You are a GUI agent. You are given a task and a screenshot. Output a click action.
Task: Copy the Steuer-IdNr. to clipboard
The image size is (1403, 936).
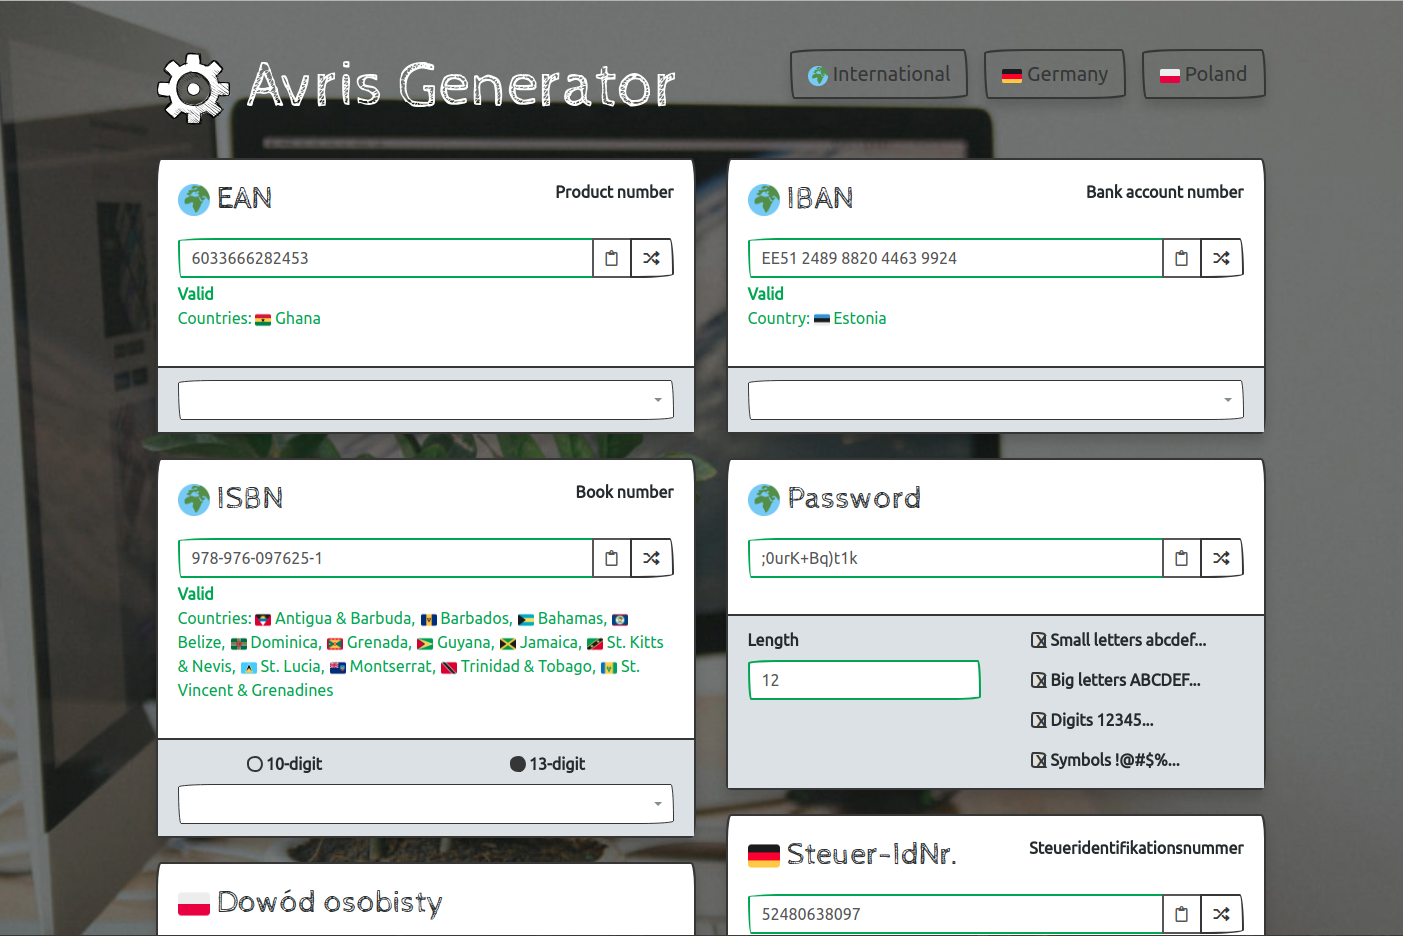[x=1182, y=914]
